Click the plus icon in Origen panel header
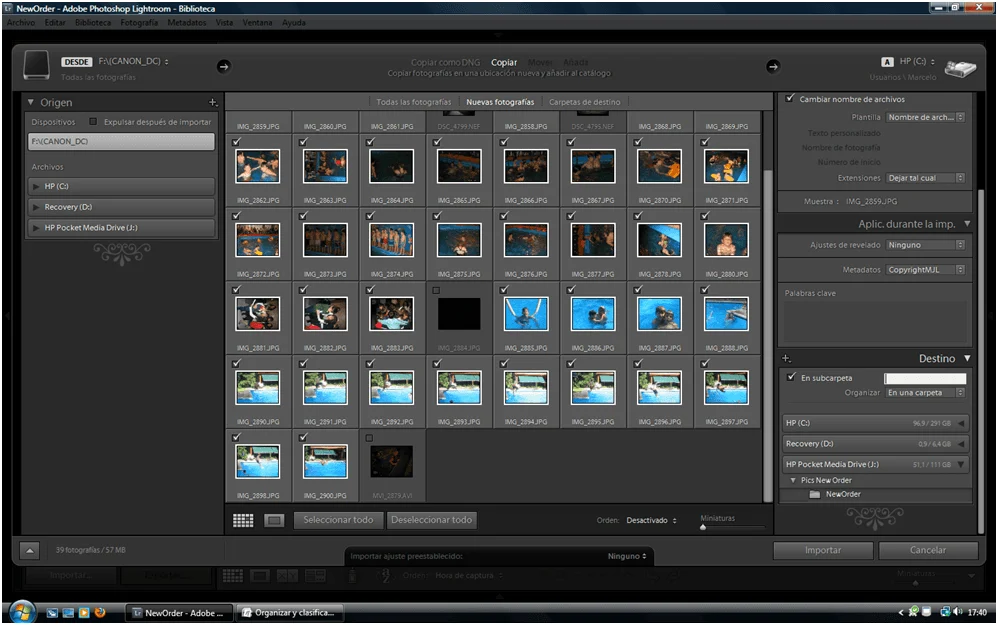 213,102
